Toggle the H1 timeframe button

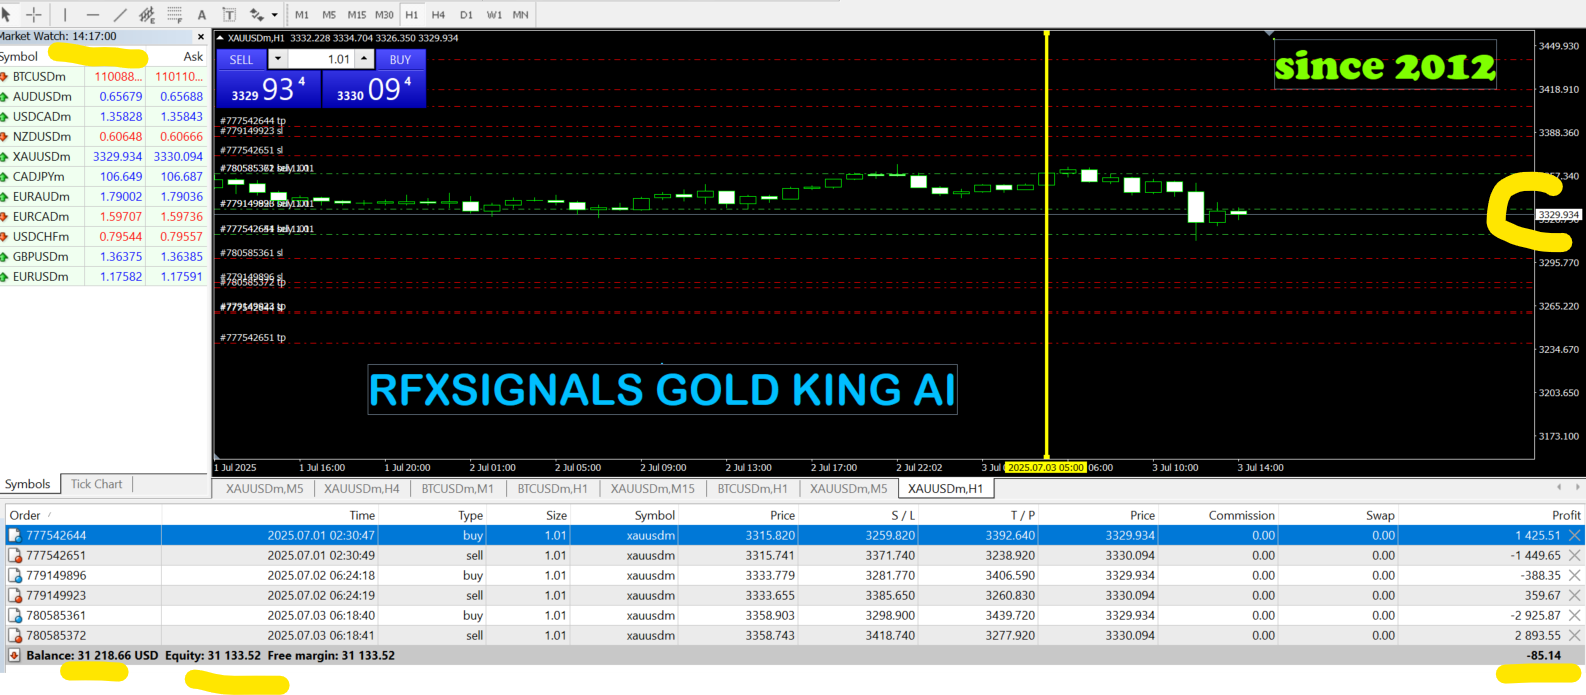pos(412,15)
